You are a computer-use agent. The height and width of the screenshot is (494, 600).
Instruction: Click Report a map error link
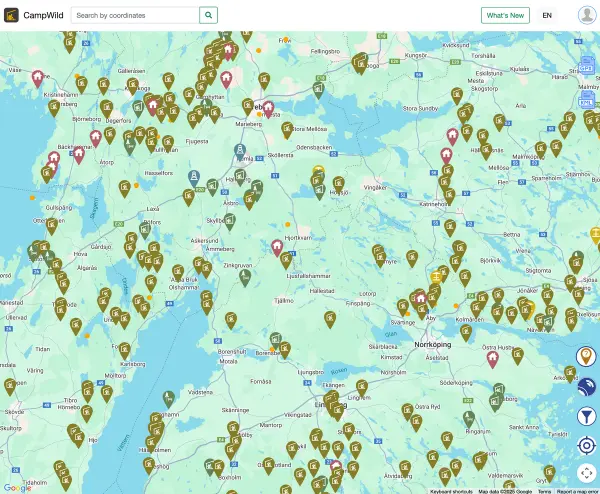click(577, 491)
